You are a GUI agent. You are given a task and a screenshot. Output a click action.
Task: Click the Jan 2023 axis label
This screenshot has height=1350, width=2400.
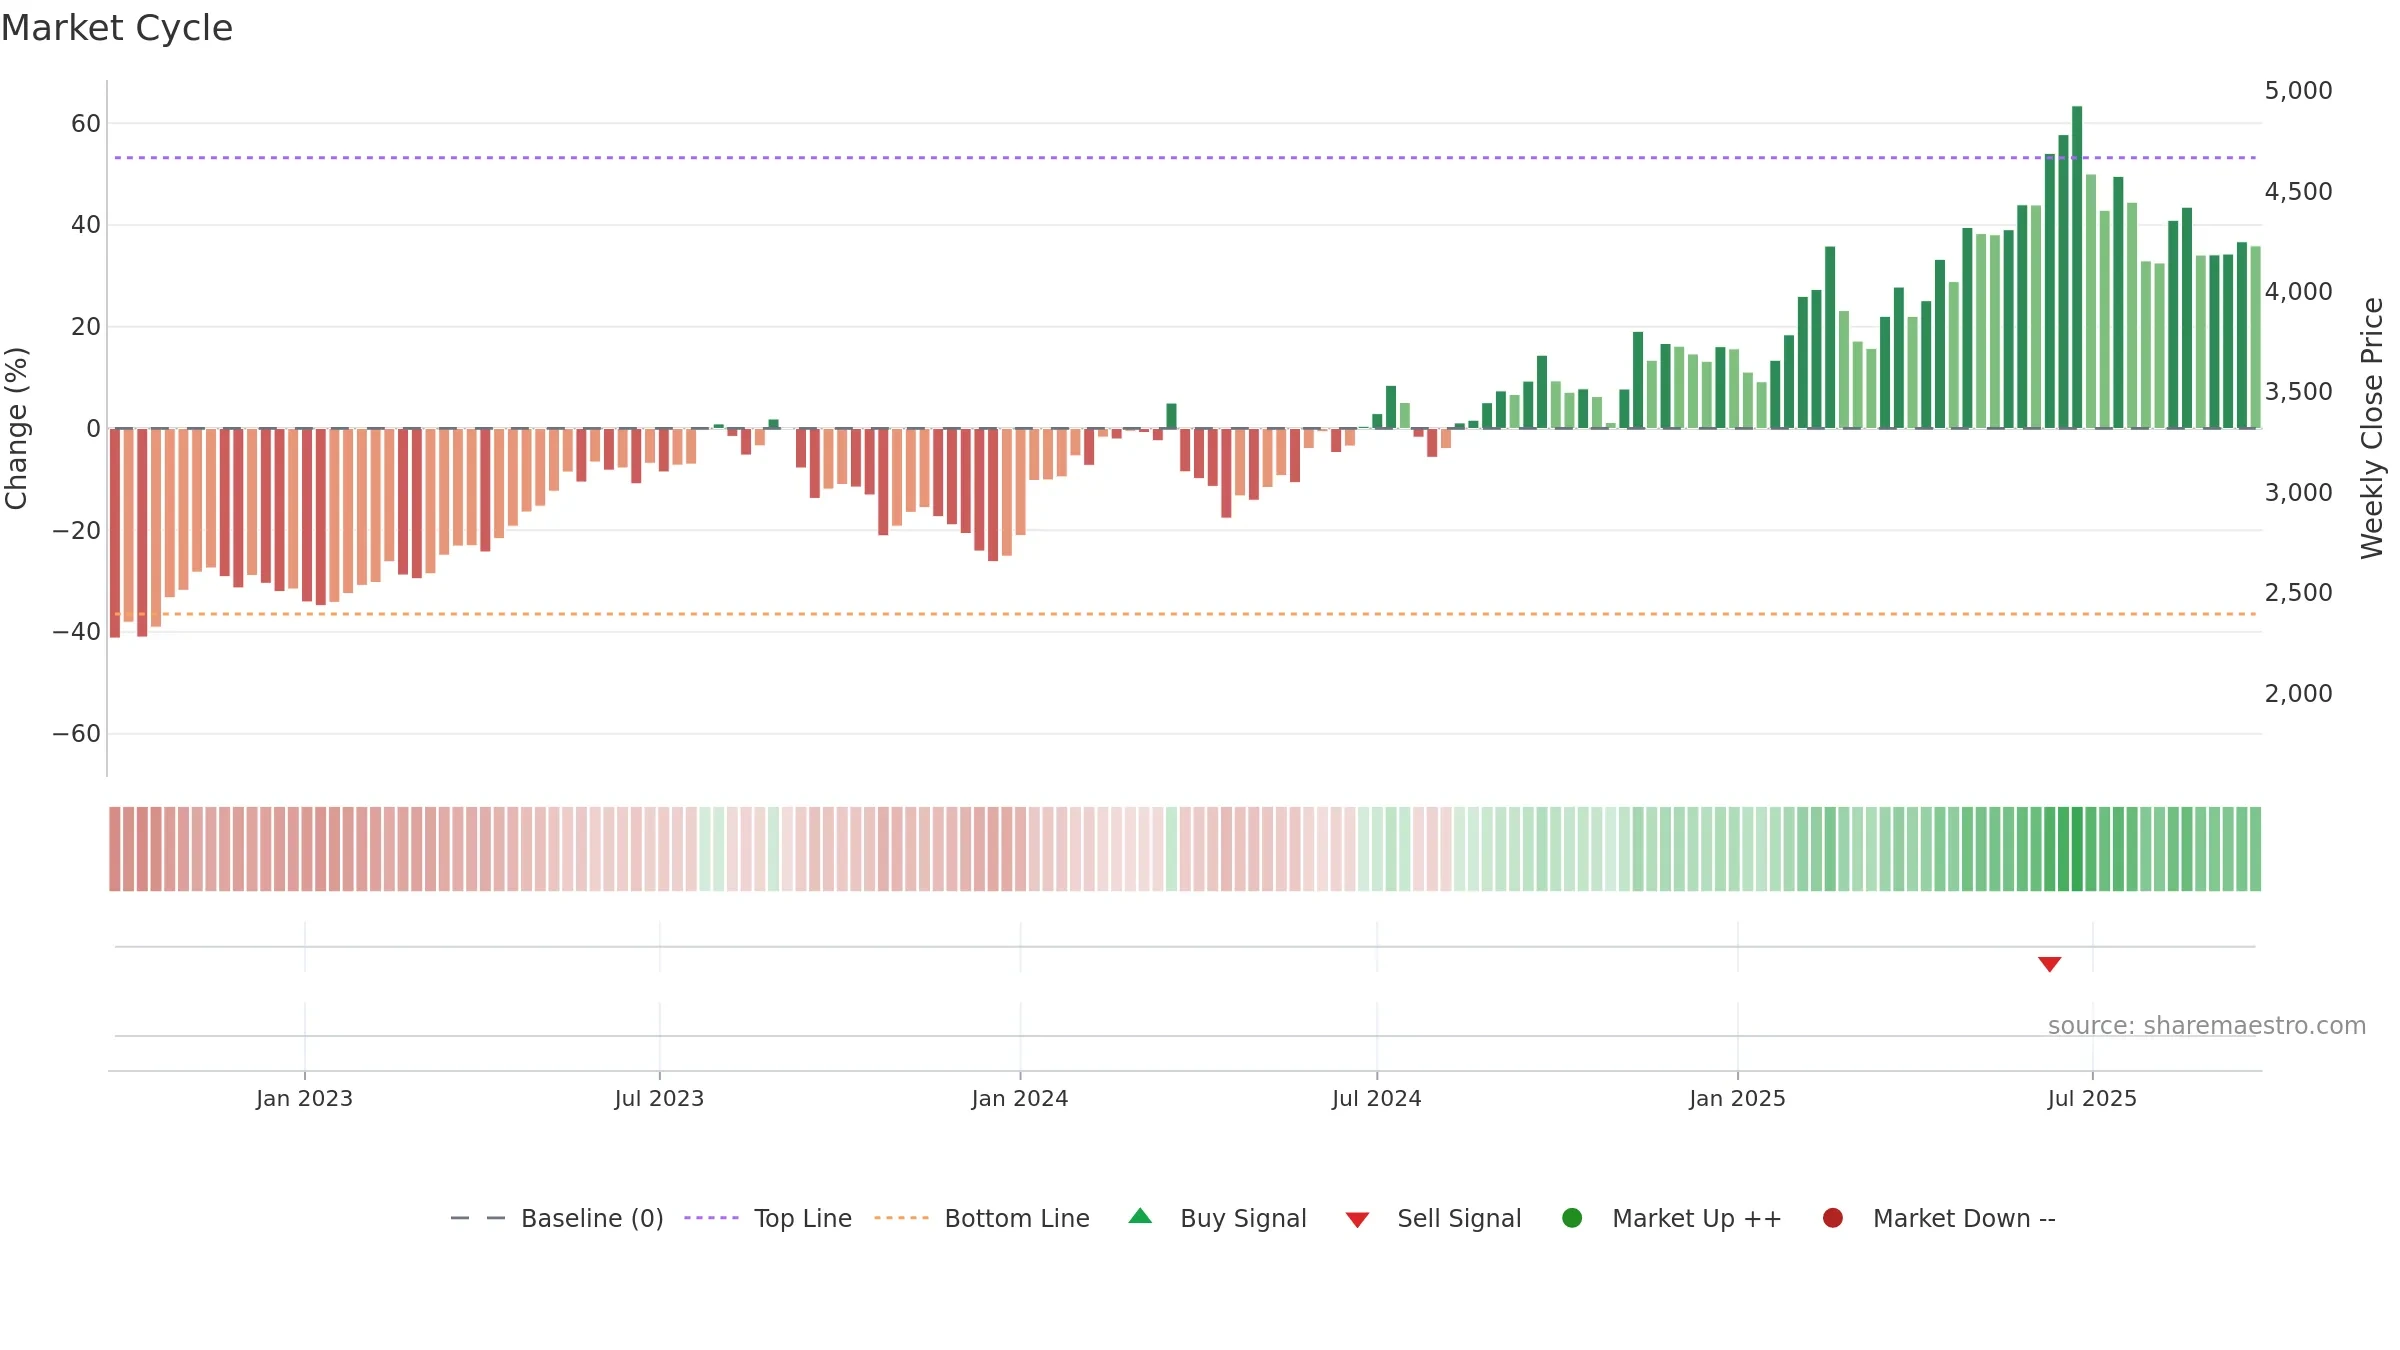[x=304, y=1099]
